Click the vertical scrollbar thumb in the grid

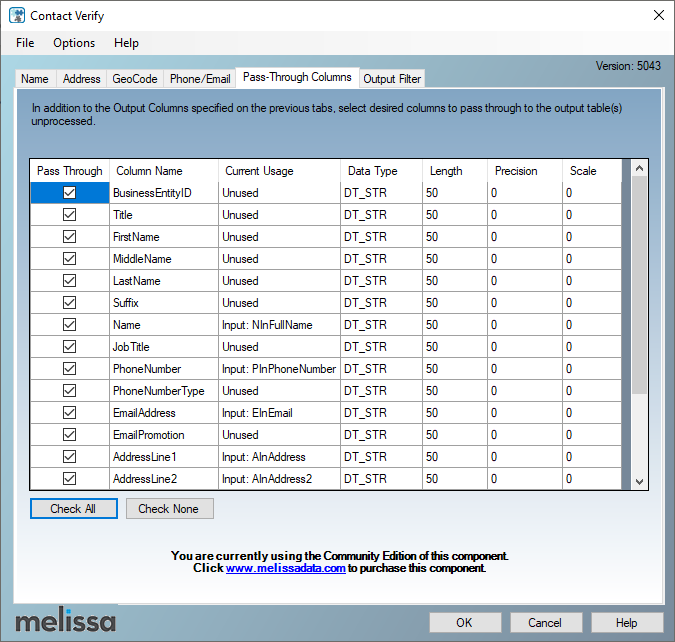tap(639, 285)
